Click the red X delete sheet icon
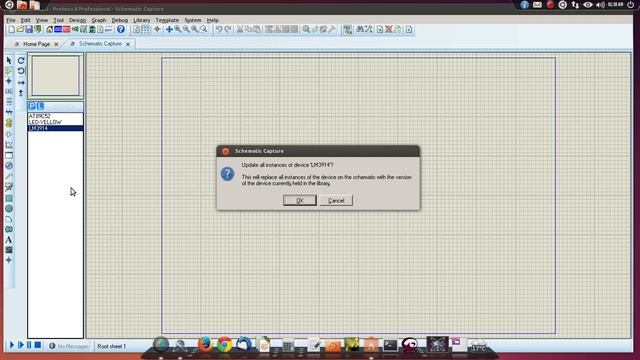The width and height of the screenshot is (640, 360). click(x=389, y=29)
